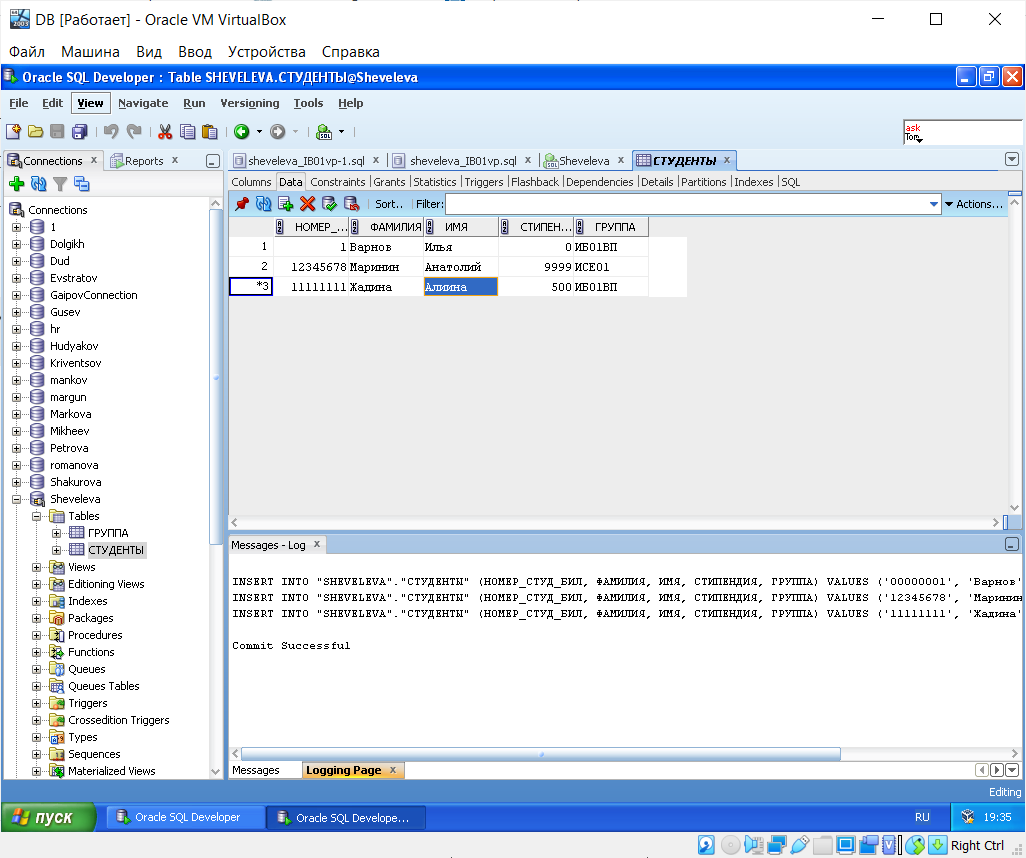Commit changes icon in data toolbar

point(329,204)
